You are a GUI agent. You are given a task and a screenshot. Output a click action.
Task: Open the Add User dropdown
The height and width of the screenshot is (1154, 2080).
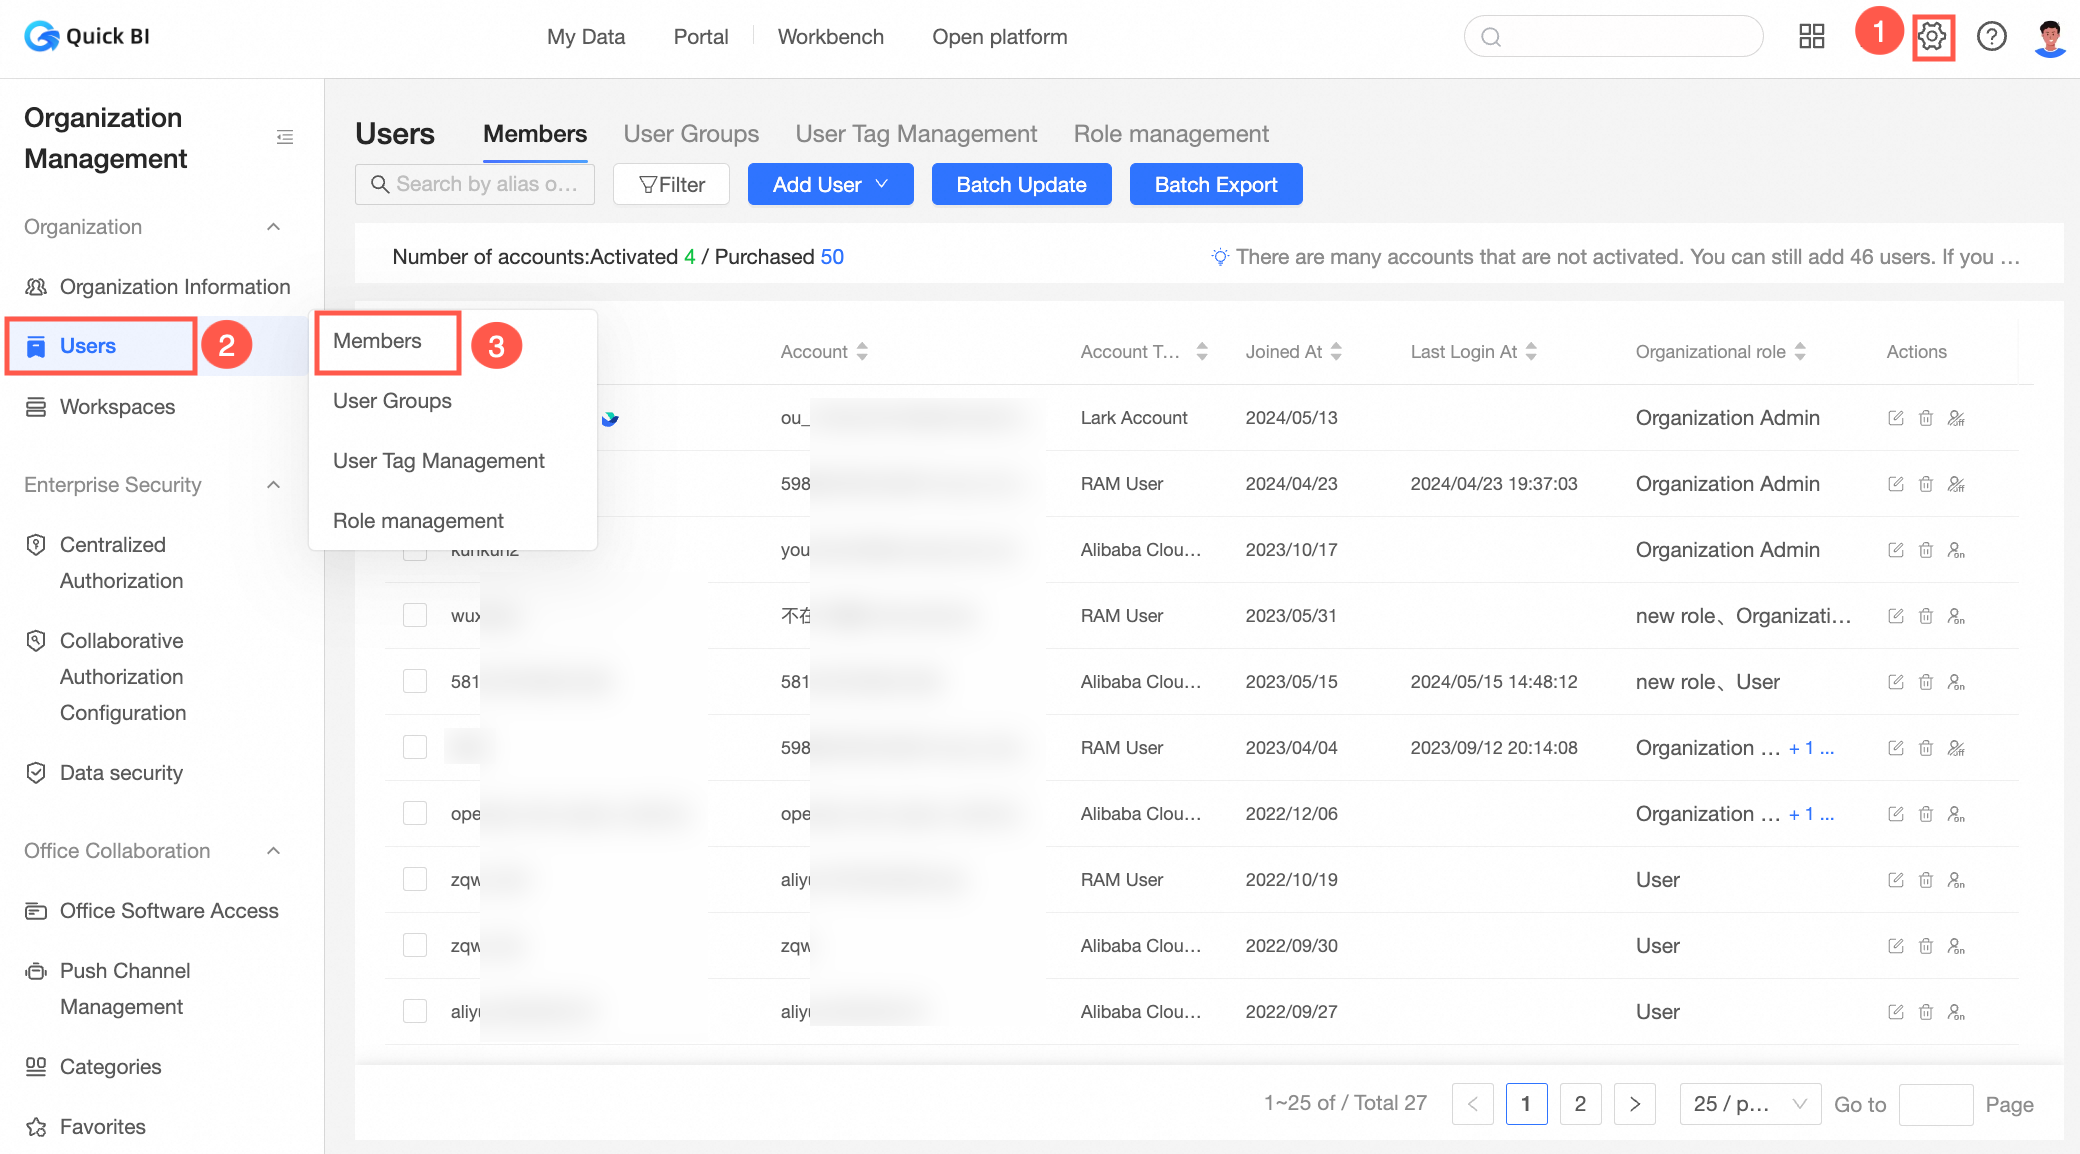coord(830,184)
